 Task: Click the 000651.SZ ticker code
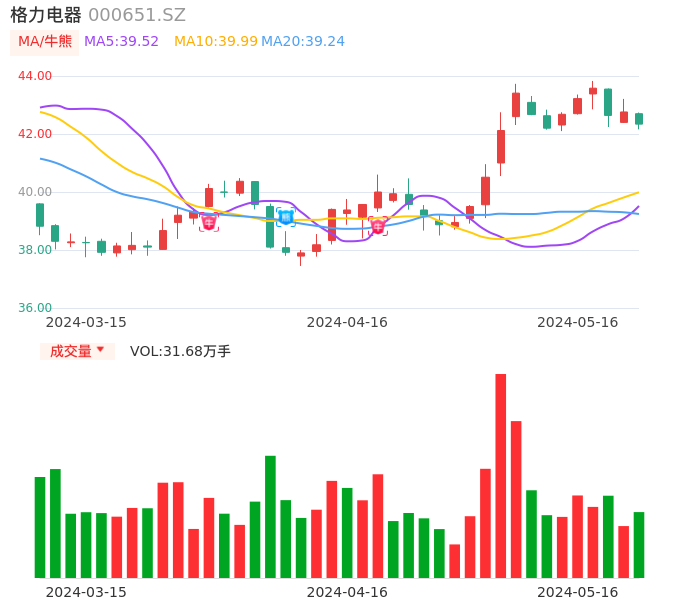click(137, 15)
